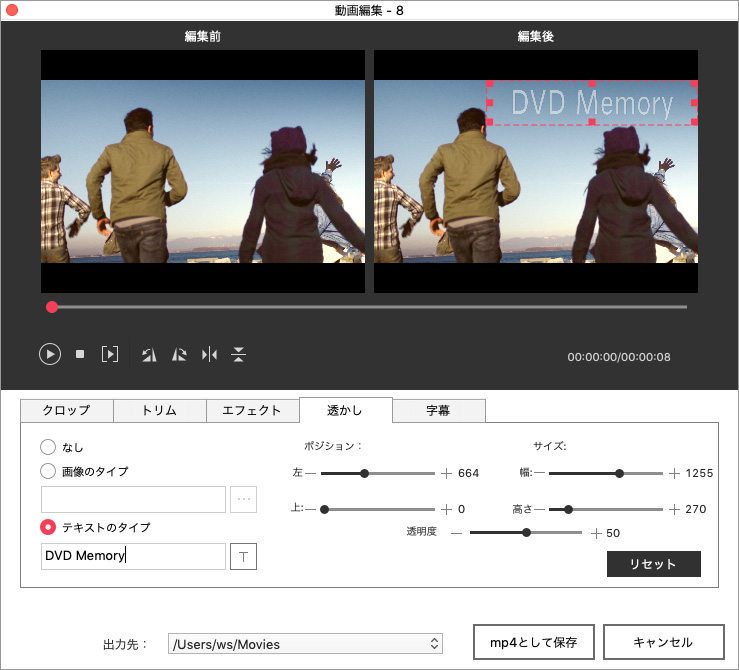The image size is (739, 670).
Task: Decrease watermark width with minus
Action: tap(539, 473)
